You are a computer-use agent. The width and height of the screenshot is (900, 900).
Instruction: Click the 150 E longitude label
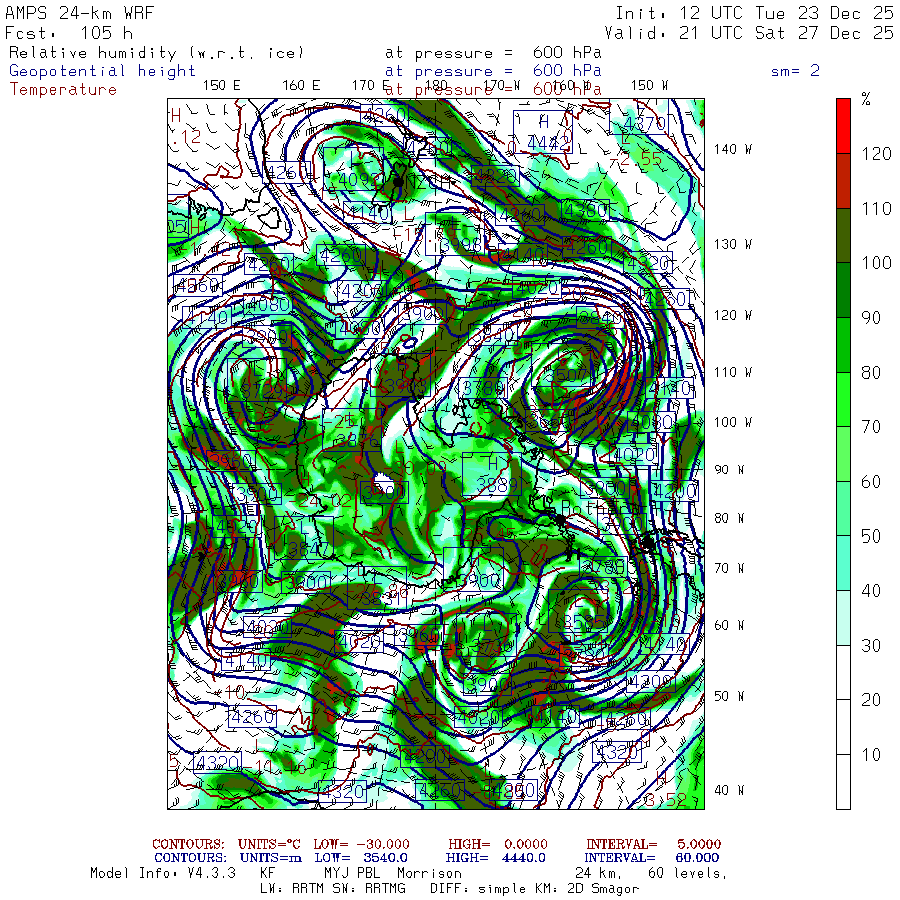(221, 86)
